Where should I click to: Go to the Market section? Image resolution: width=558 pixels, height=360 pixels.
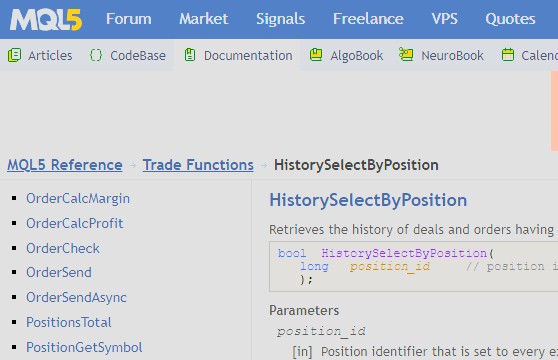pyautogui.click(x=204, y=19)
